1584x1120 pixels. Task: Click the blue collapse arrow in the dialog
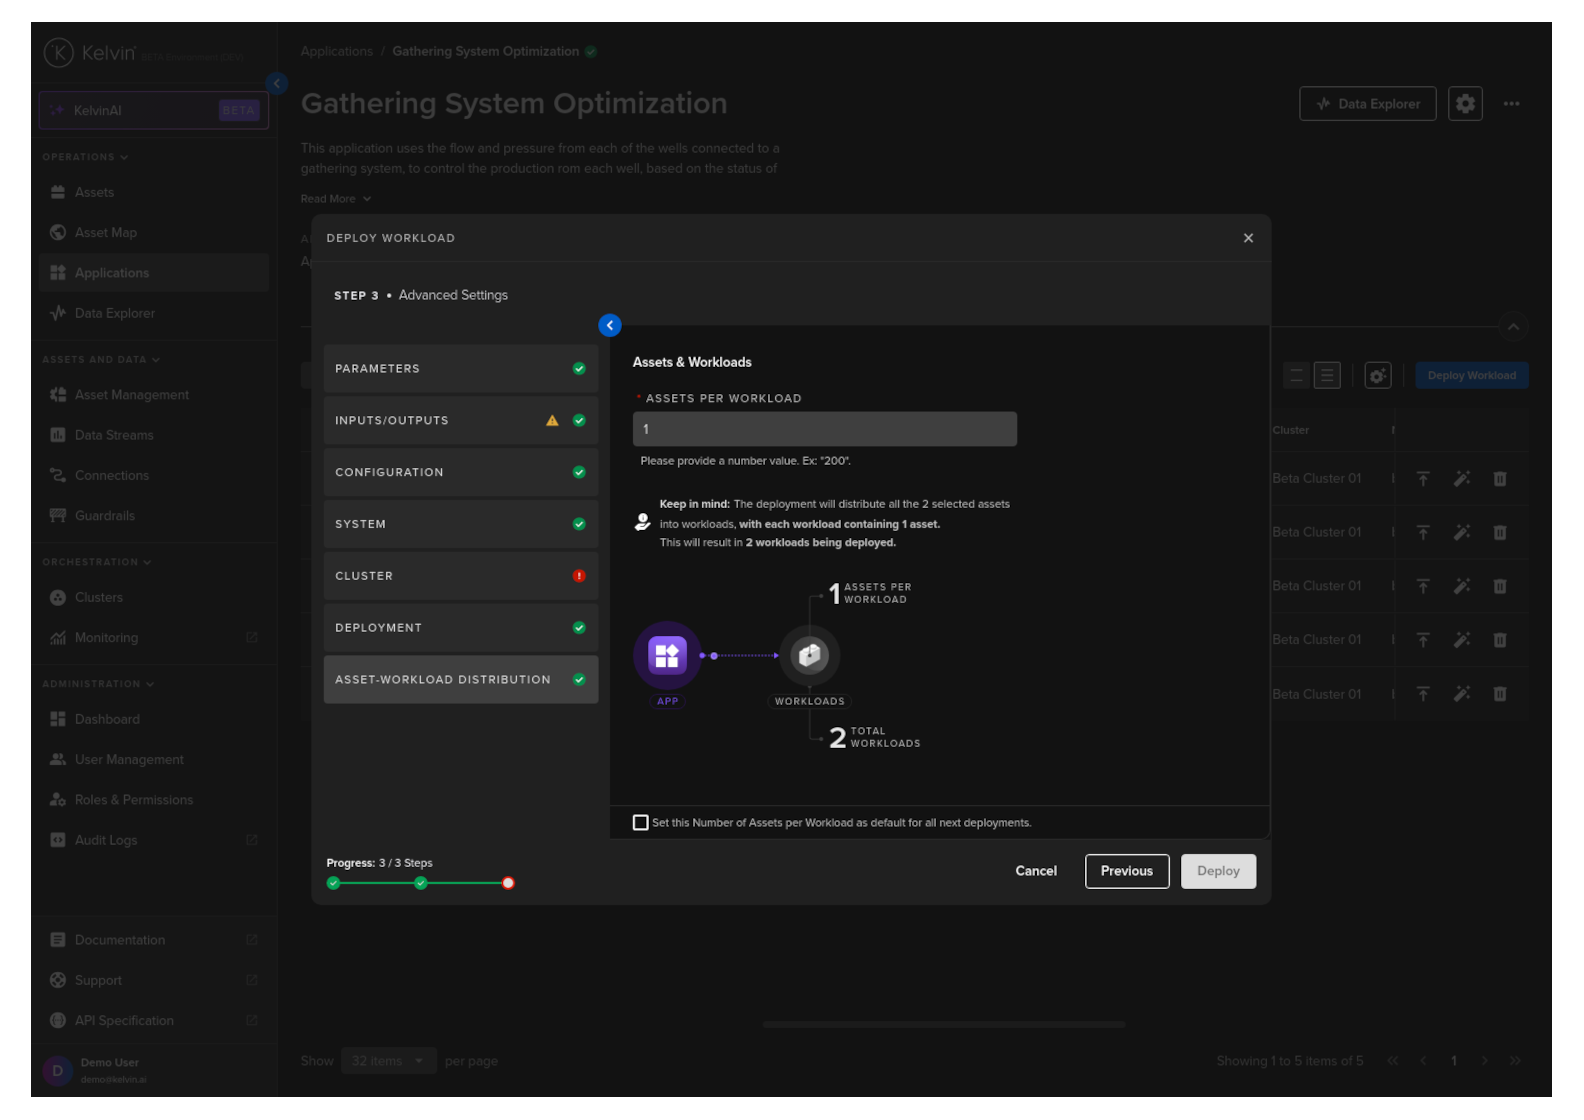(609, 325)
